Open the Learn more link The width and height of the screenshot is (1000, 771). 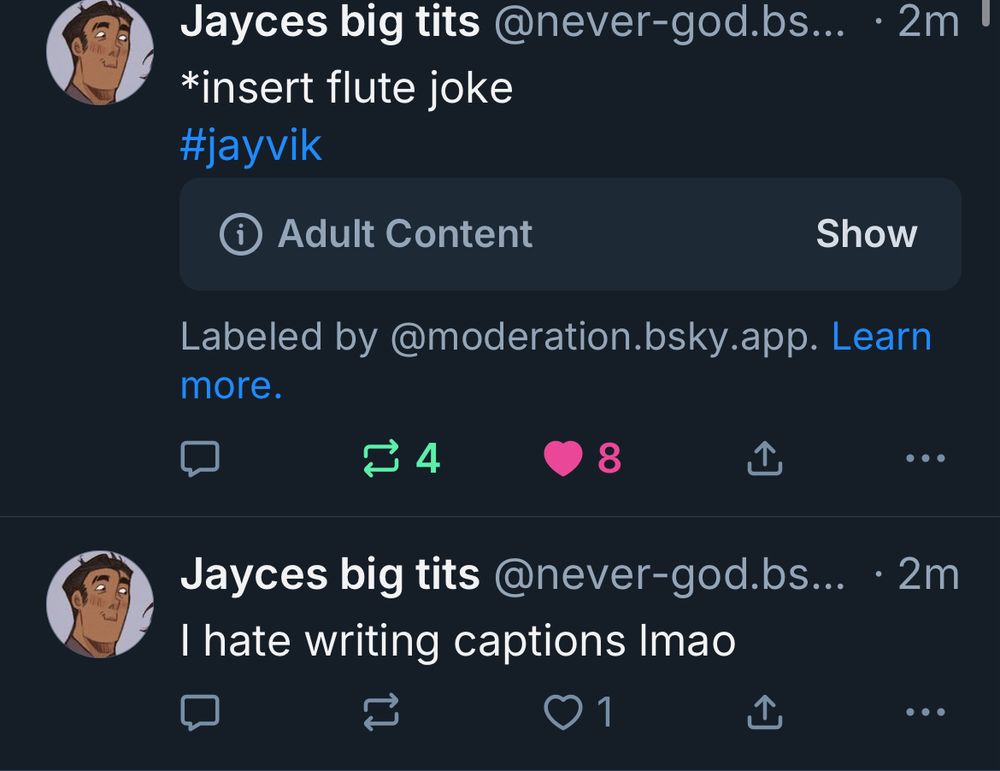(x=883, y=336)
